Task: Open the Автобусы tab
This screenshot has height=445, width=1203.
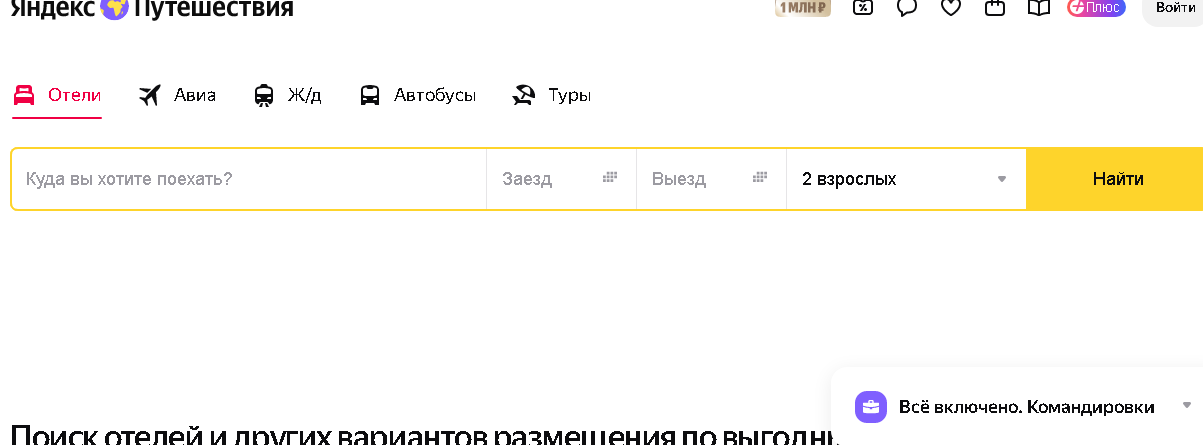Action: pos(417,96)
